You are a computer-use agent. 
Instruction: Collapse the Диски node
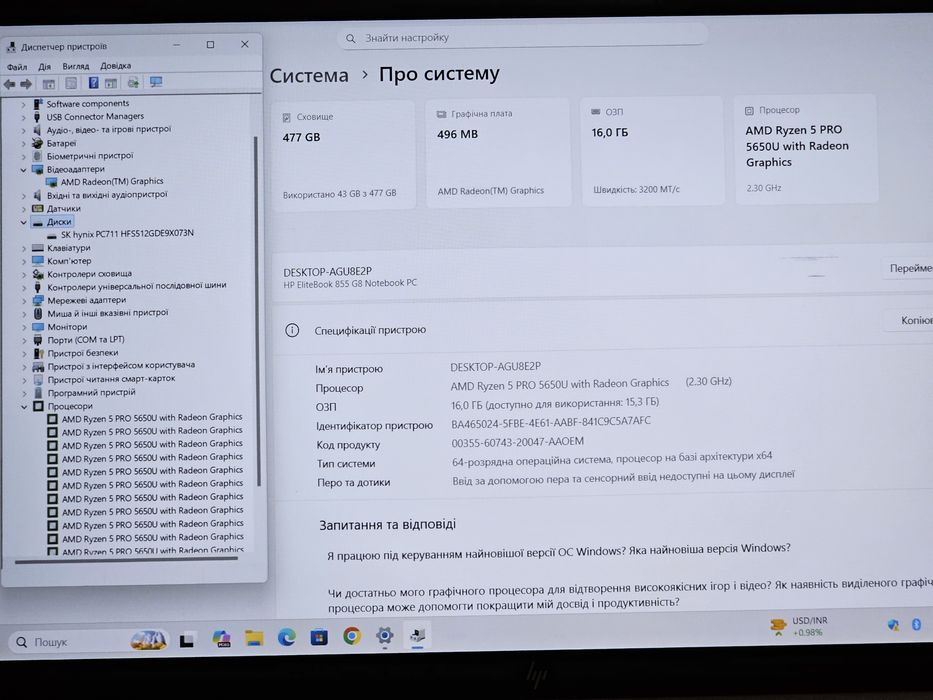pyautogui.click(x=24, y=222)
